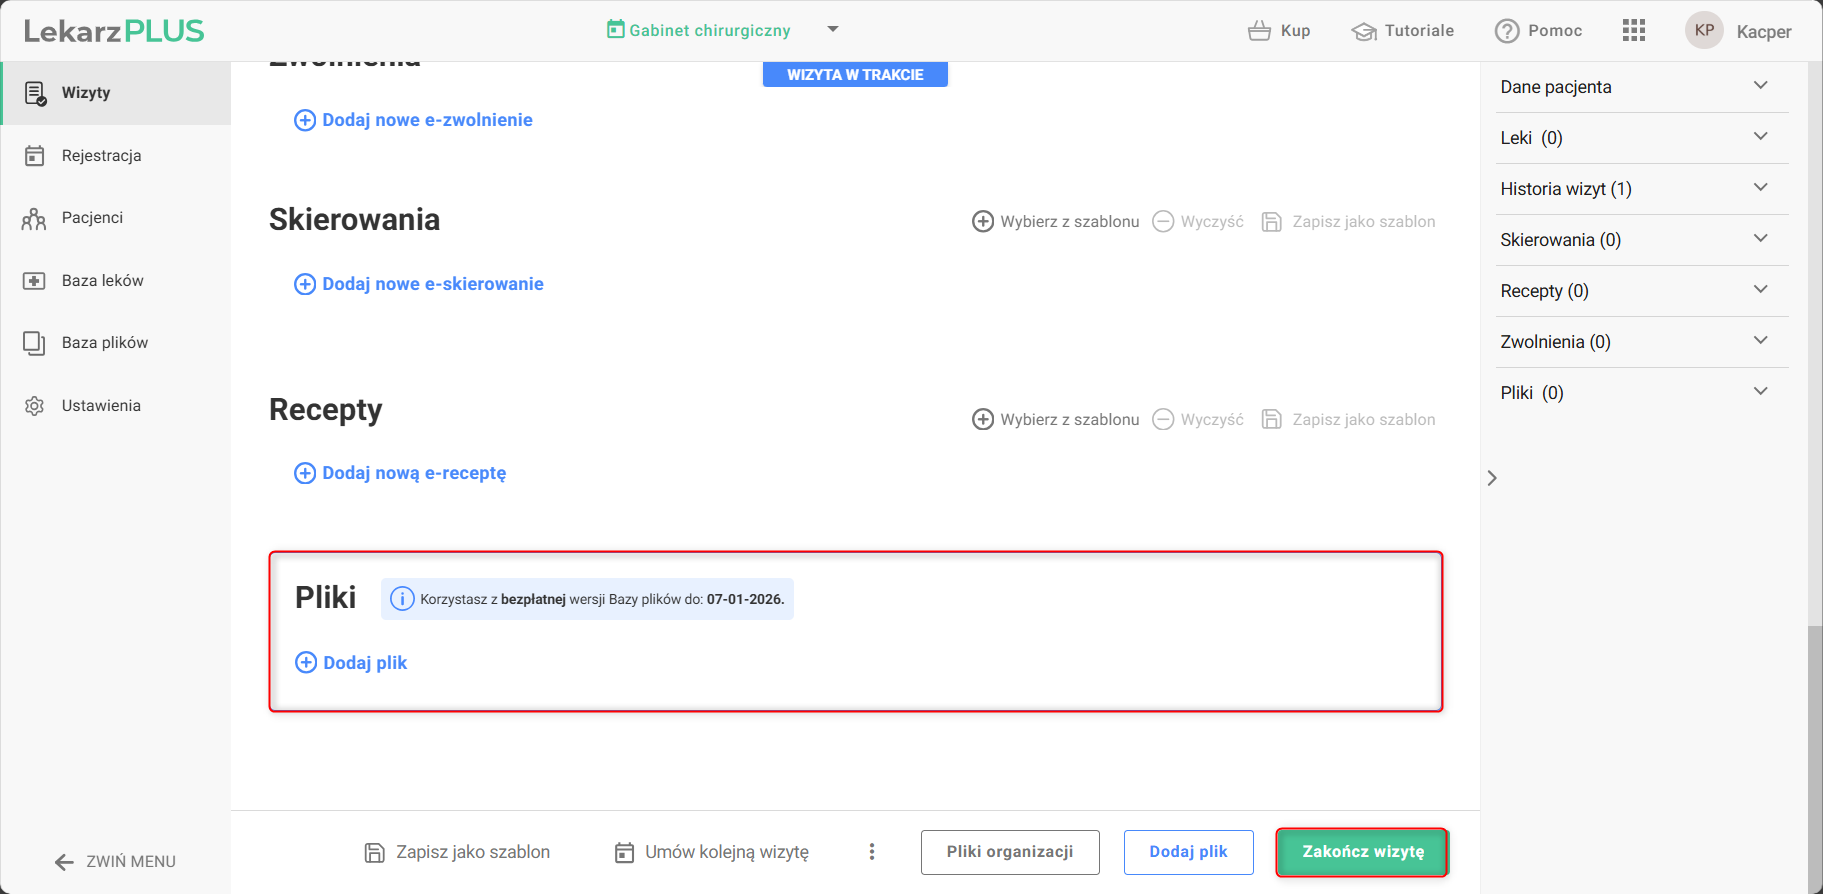Click the Zakończ wizytę button
The height and width of the screenshot is (894, 1823).
[x=1362, y=852]
